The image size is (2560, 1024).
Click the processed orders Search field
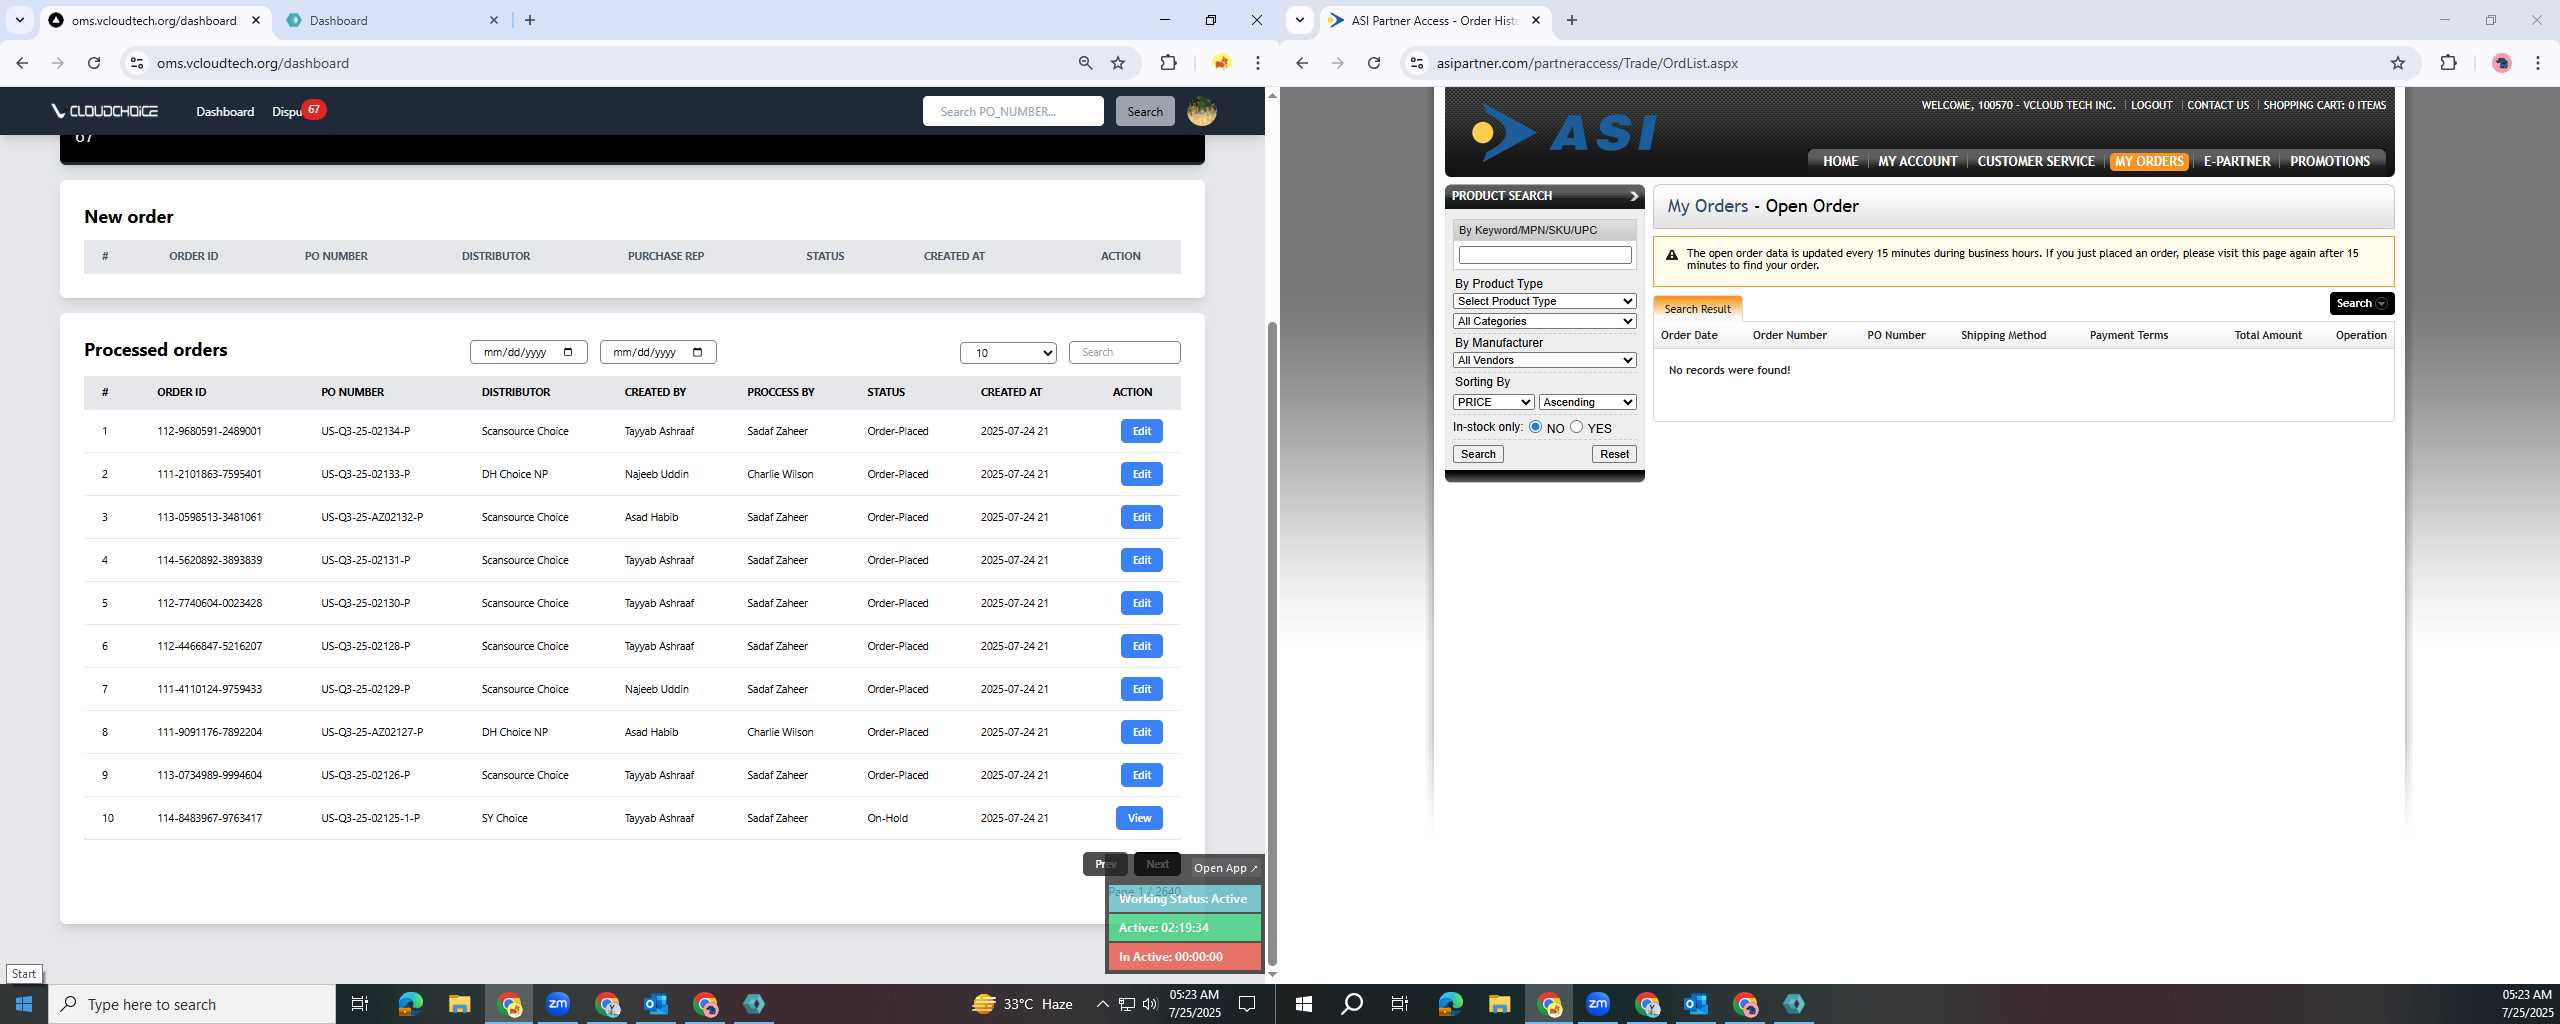[1124, 352]
